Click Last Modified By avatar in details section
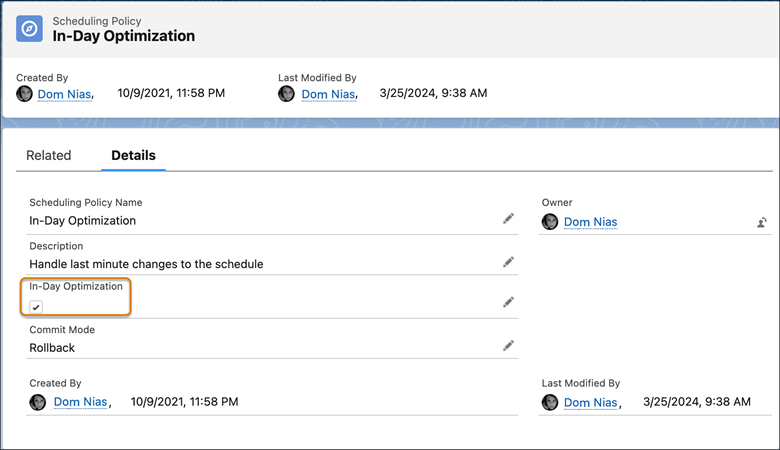The width and height of the screenshot is (780, 450). 550,402
